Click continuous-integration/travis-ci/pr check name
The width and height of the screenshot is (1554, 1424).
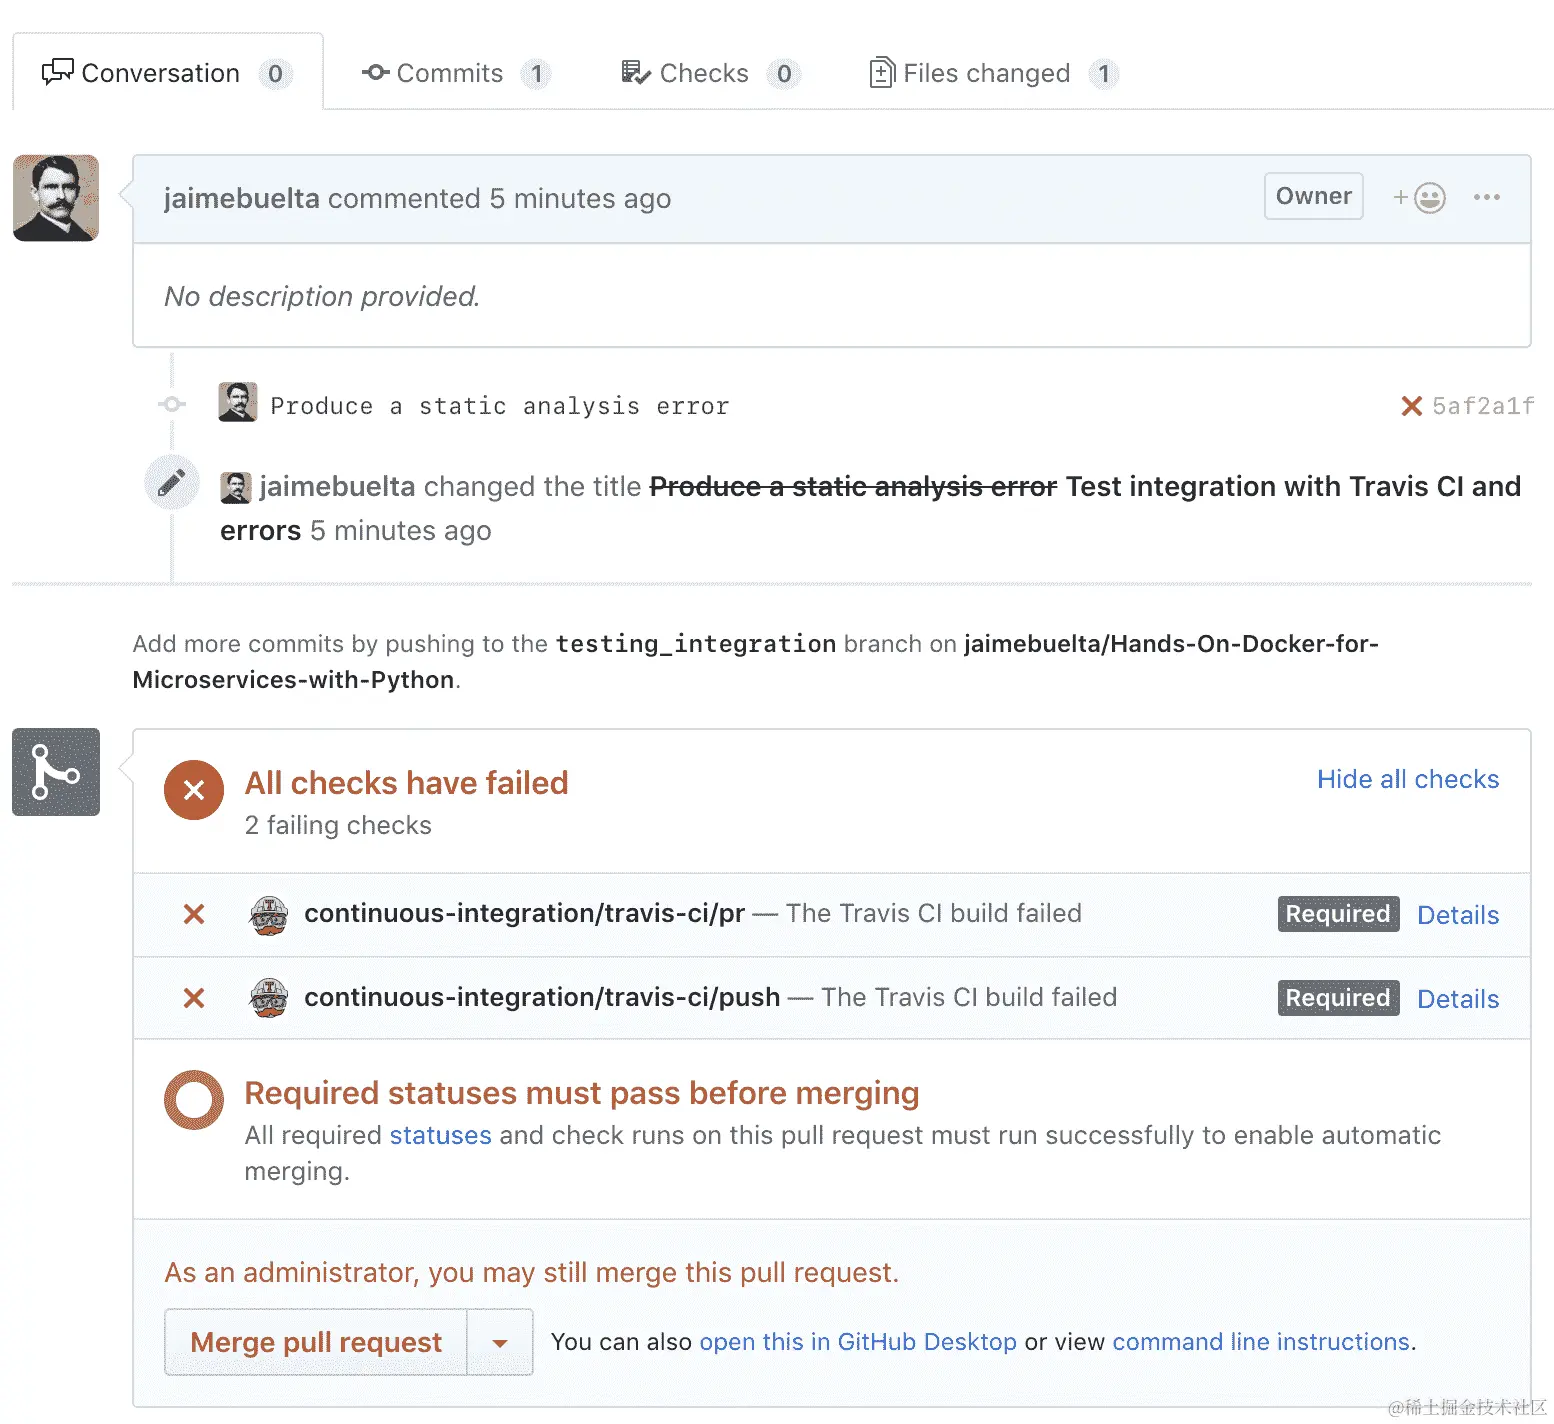click(x=525, y=913)
